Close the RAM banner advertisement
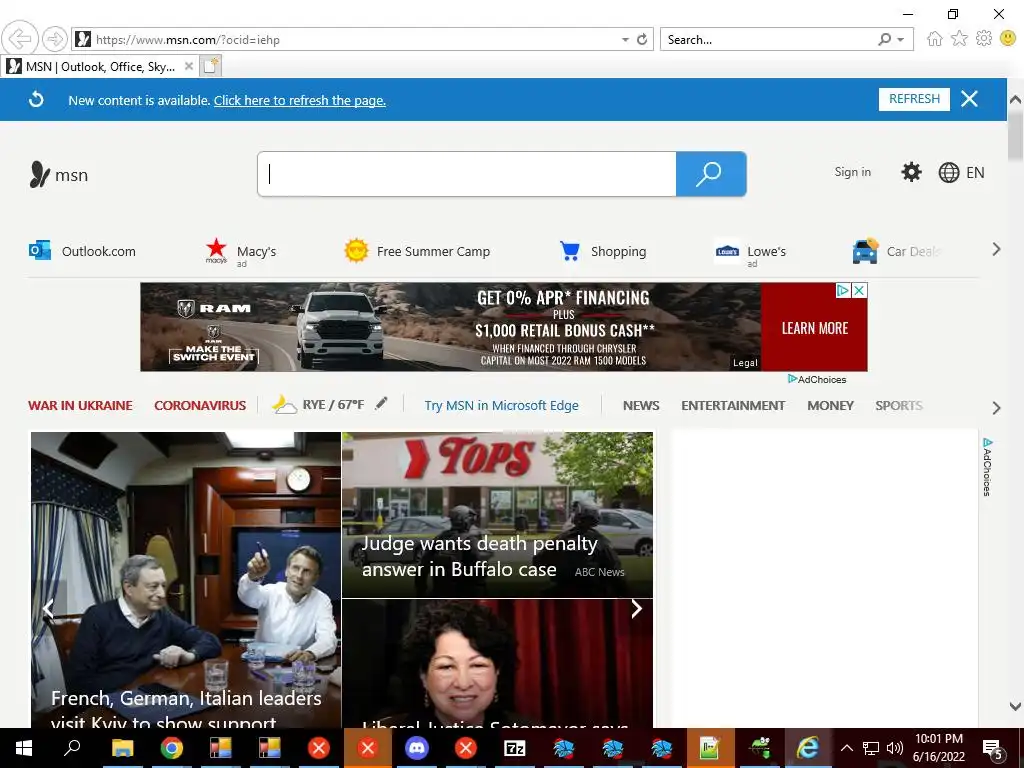 [859, 291]
